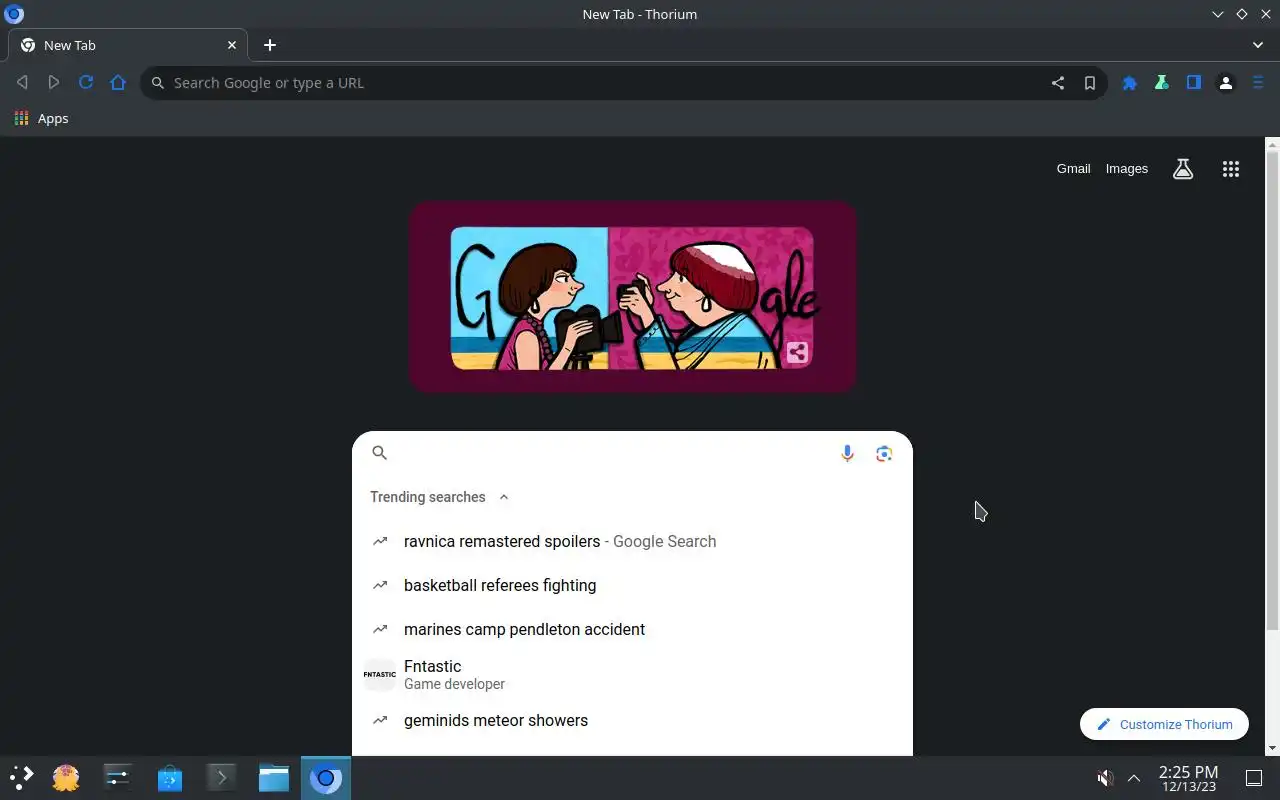Select 'marines camp pendleton accident' suggestion
This screenshot has height=800, width=1280.
tap(632, 629)
